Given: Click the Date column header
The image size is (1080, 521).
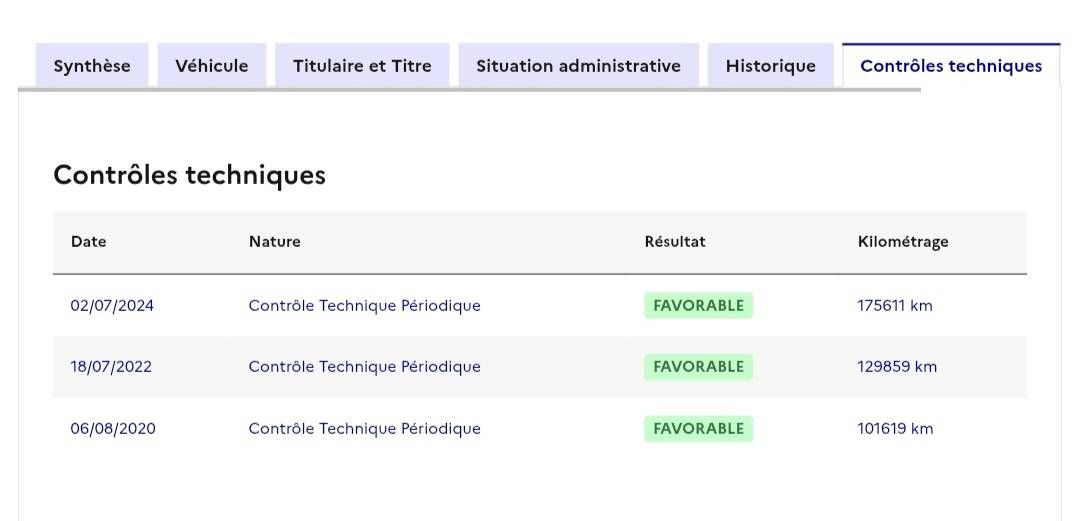Looking at the screenshot, I should pyautogui.click(x=88, y=242).
